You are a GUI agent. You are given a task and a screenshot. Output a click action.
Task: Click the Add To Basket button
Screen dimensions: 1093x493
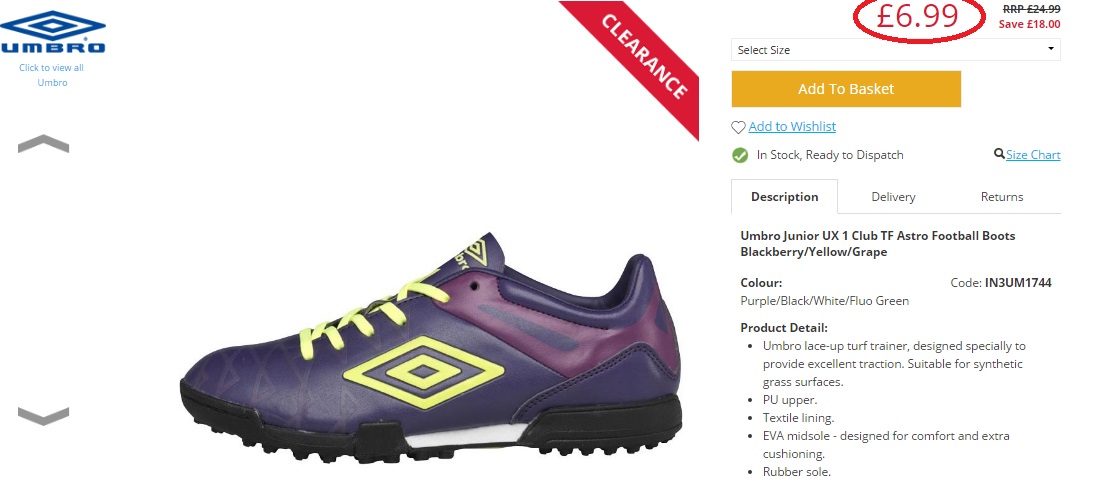pyautogui.click(x=846, y=89)
